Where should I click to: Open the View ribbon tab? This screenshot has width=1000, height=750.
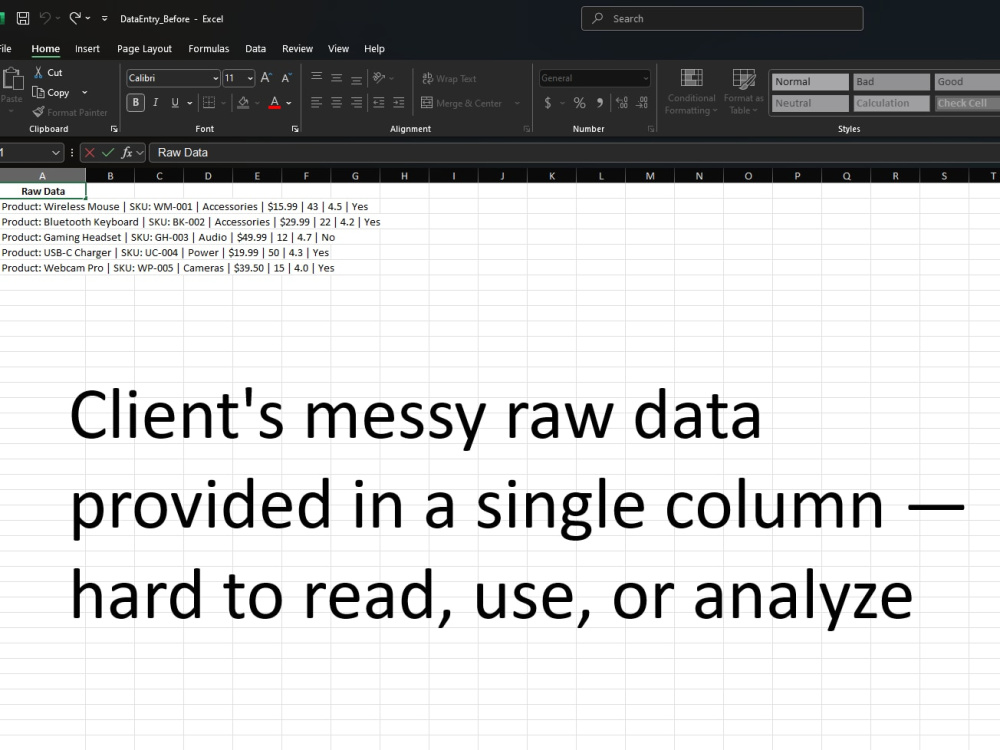tap(339, 48)
